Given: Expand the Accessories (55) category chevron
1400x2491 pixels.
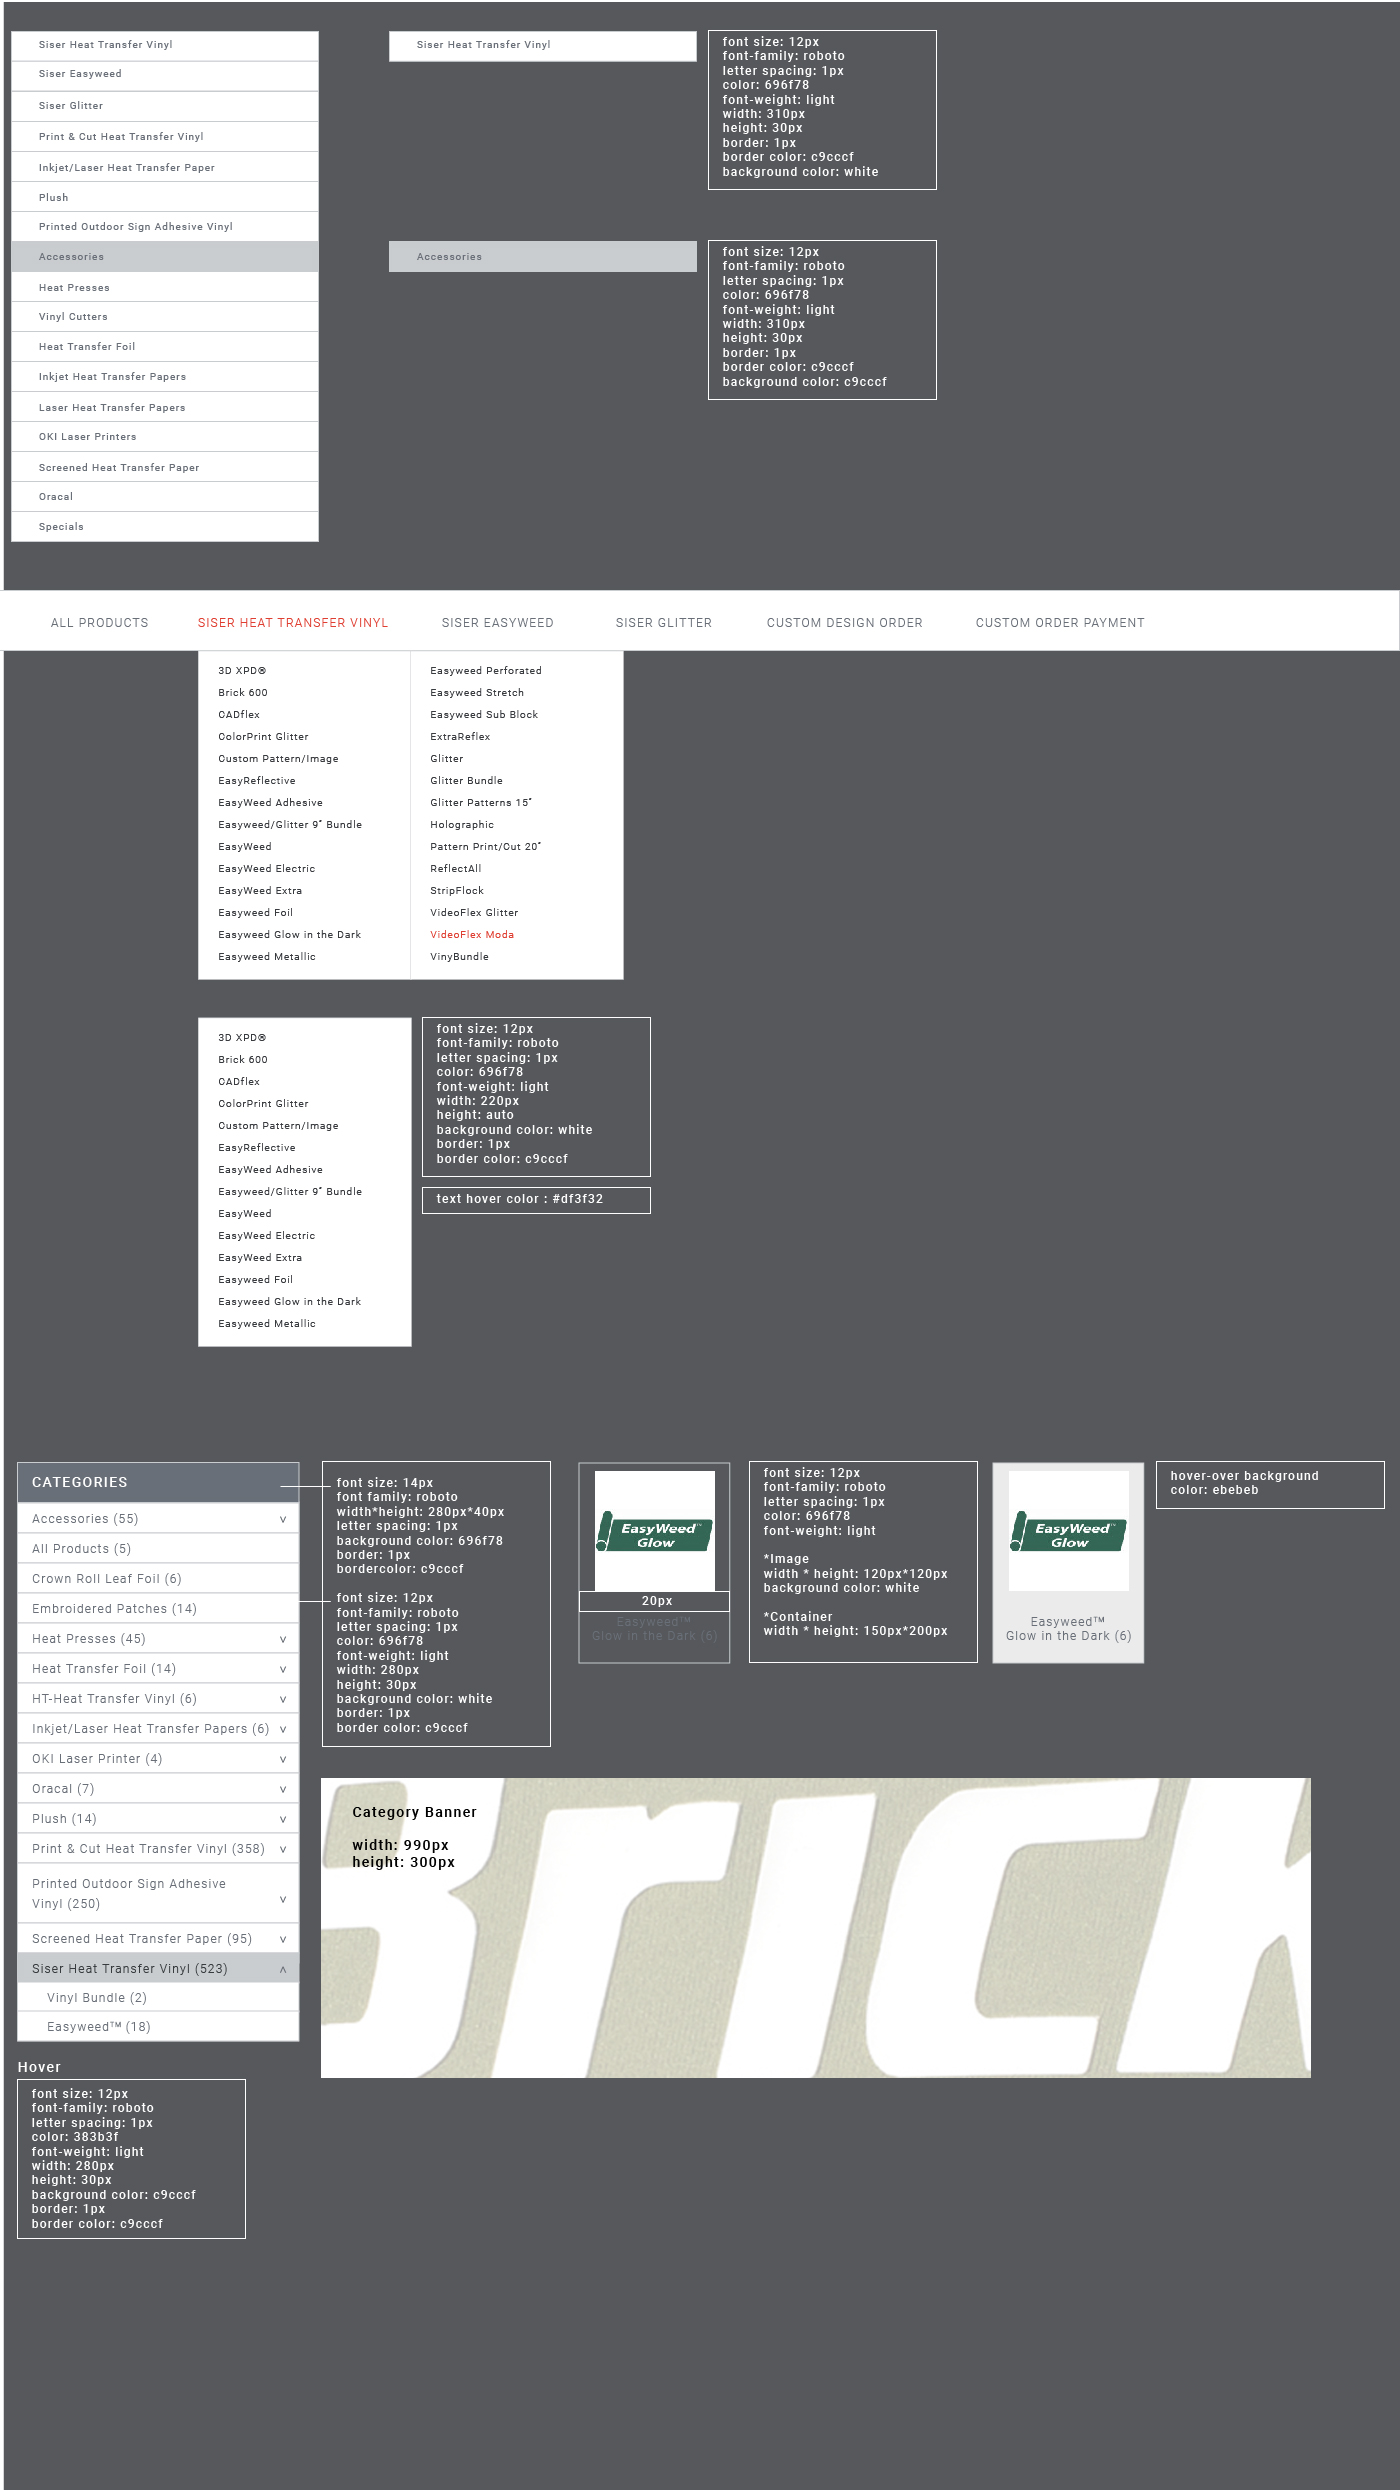Looking at the screenshot, I should (x=283, y=1519).
